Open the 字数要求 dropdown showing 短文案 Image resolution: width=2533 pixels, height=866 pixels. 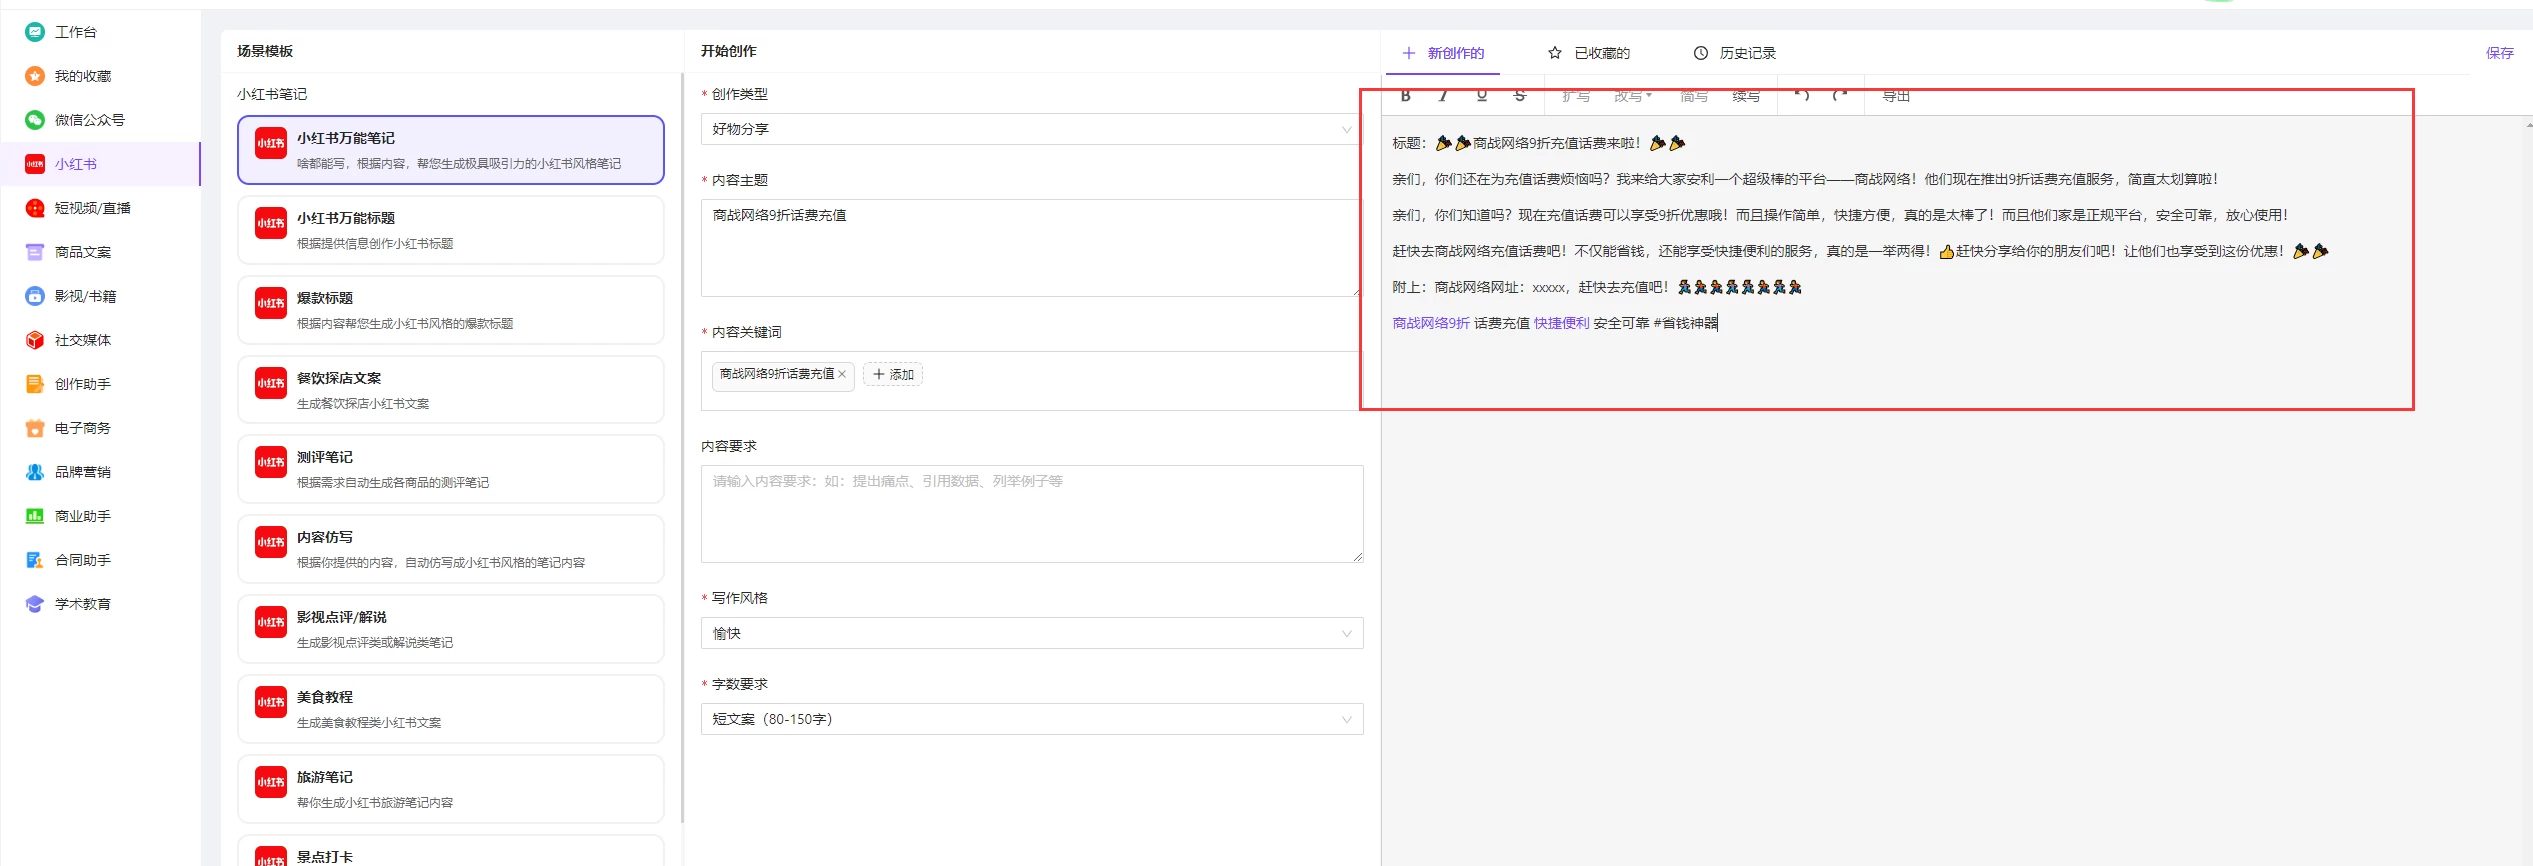click(x=1032, y=719)
